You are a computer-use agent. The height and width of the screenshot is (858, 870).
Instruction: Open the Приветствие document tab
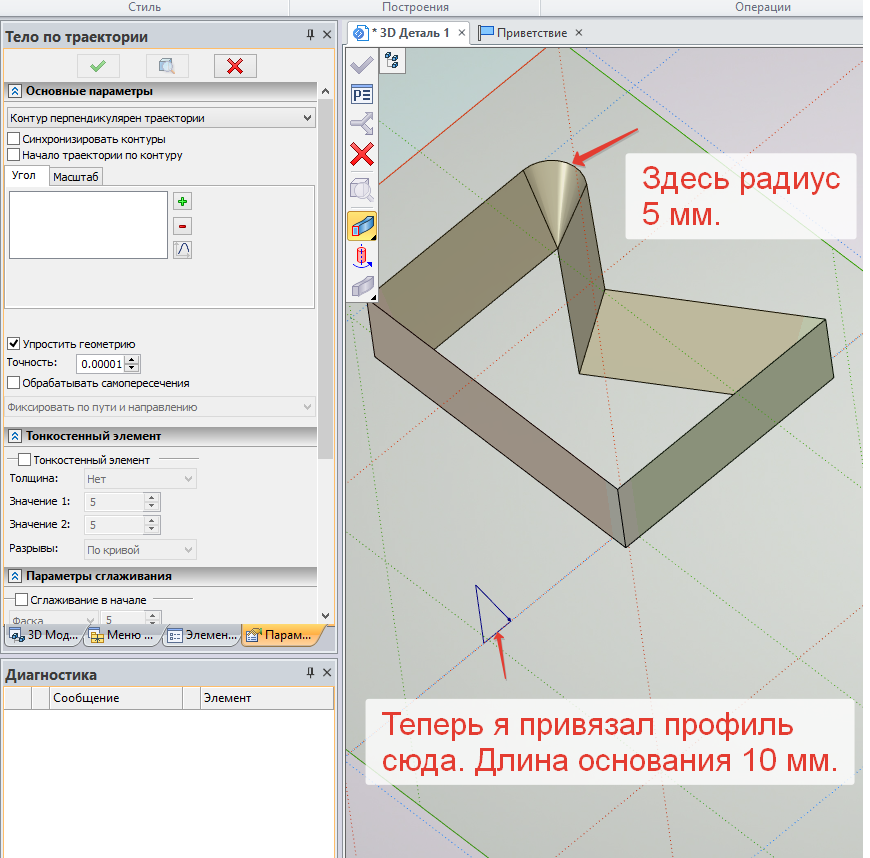coord(523,33)
